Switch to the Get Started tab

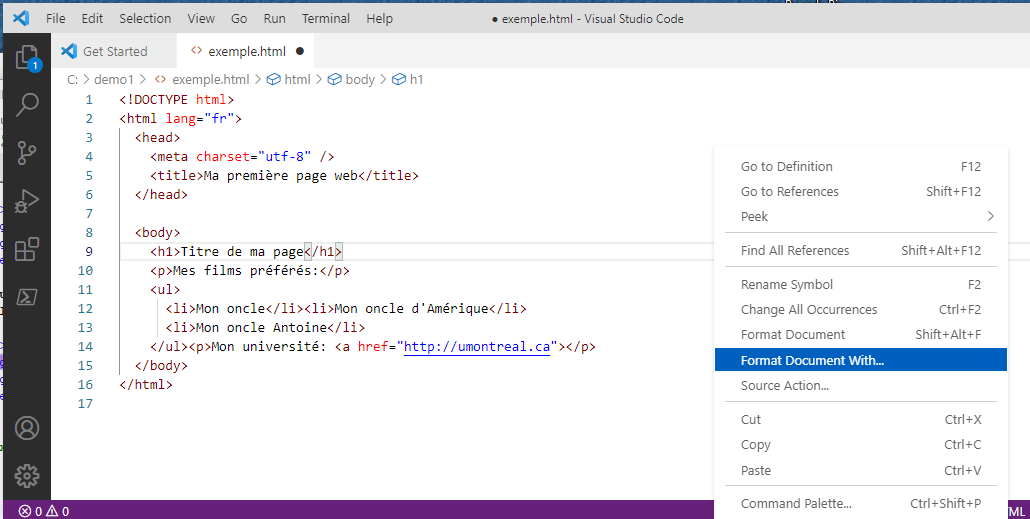114,51
